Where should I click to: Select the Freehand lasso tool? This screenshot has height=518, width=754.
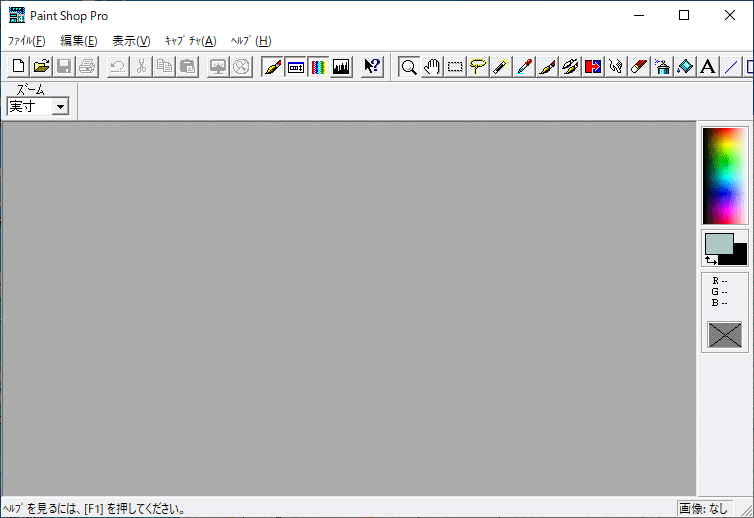click(478, 66)
